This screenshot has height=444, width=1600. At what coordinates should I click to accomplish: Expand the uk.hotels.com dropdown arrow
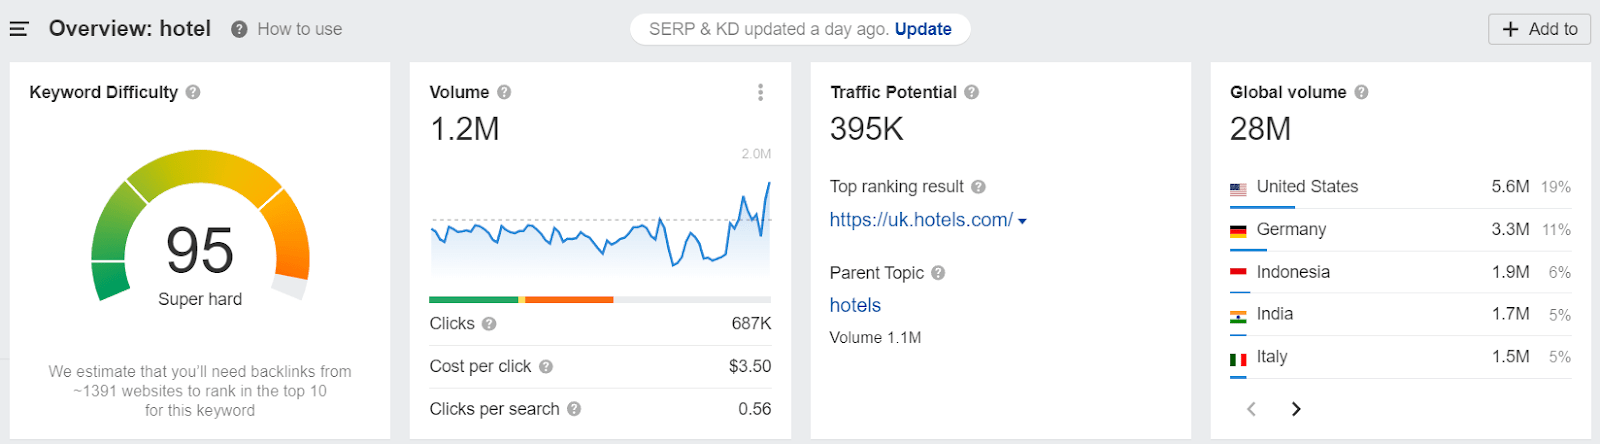(1022, 221)
